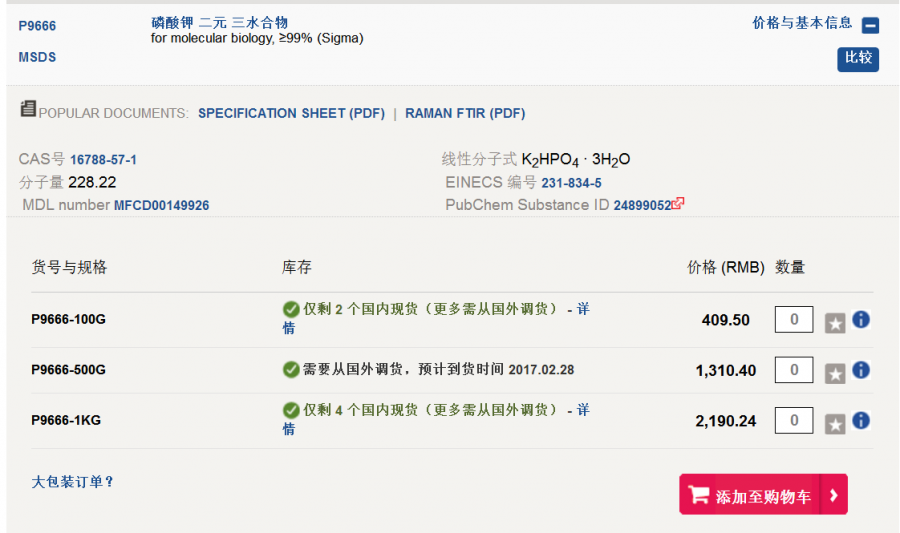Click quantity field for P9666-100G
Image resolution: width=900 pixels, height=533 pixels.
794,319
